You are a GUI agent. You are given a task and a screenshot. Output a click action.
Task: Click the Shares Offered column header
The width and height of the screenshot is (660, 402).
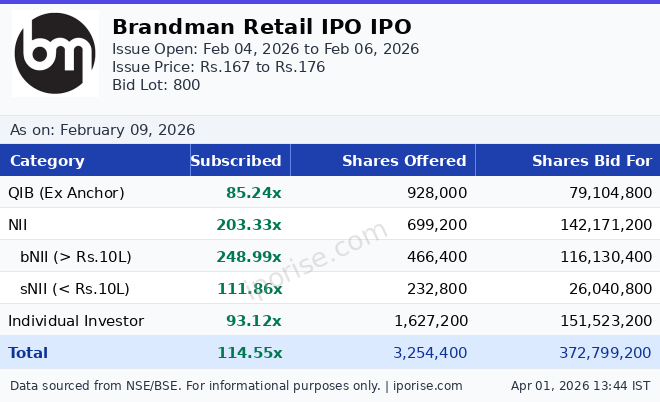pos(404,161)
